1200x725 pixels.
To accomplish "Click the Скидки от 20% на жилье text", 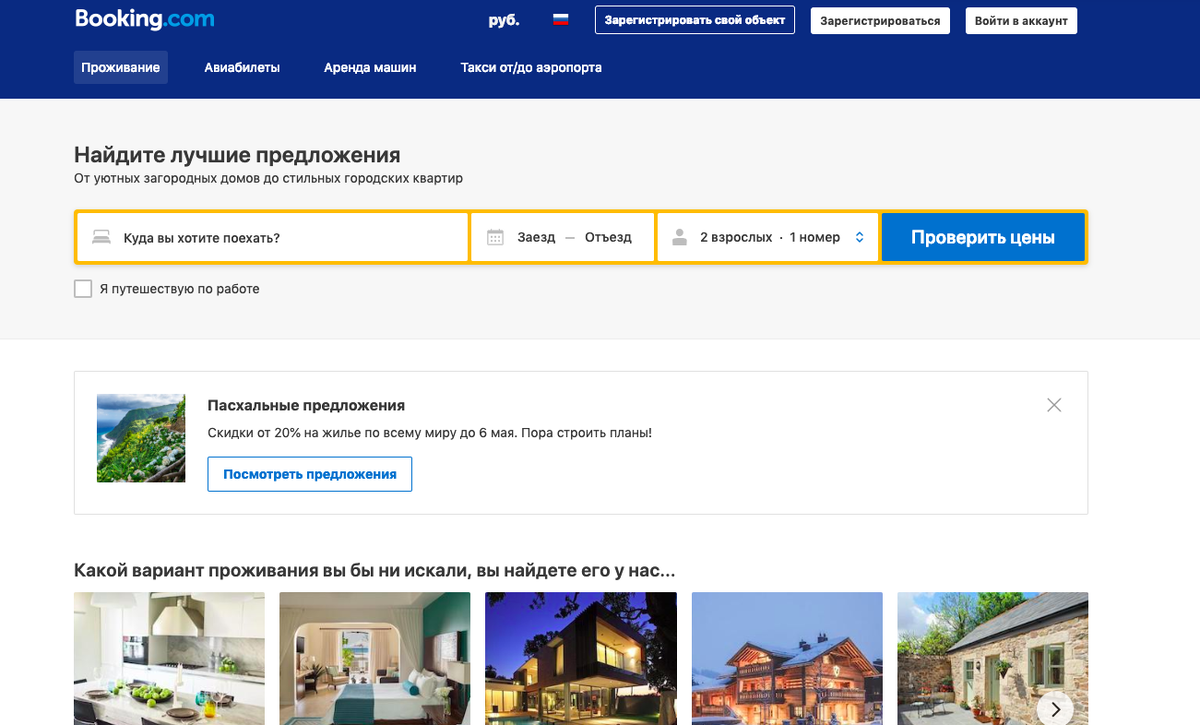I will coord(429,433).
